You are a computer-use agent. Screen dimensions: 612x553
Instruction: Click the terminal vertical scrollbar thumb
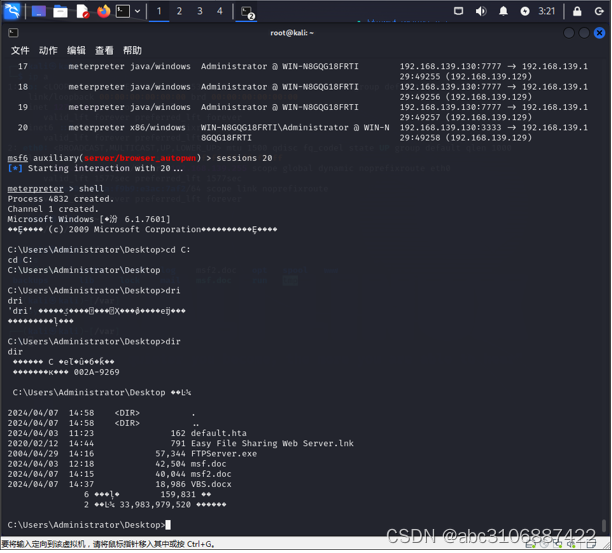[603, 525]
